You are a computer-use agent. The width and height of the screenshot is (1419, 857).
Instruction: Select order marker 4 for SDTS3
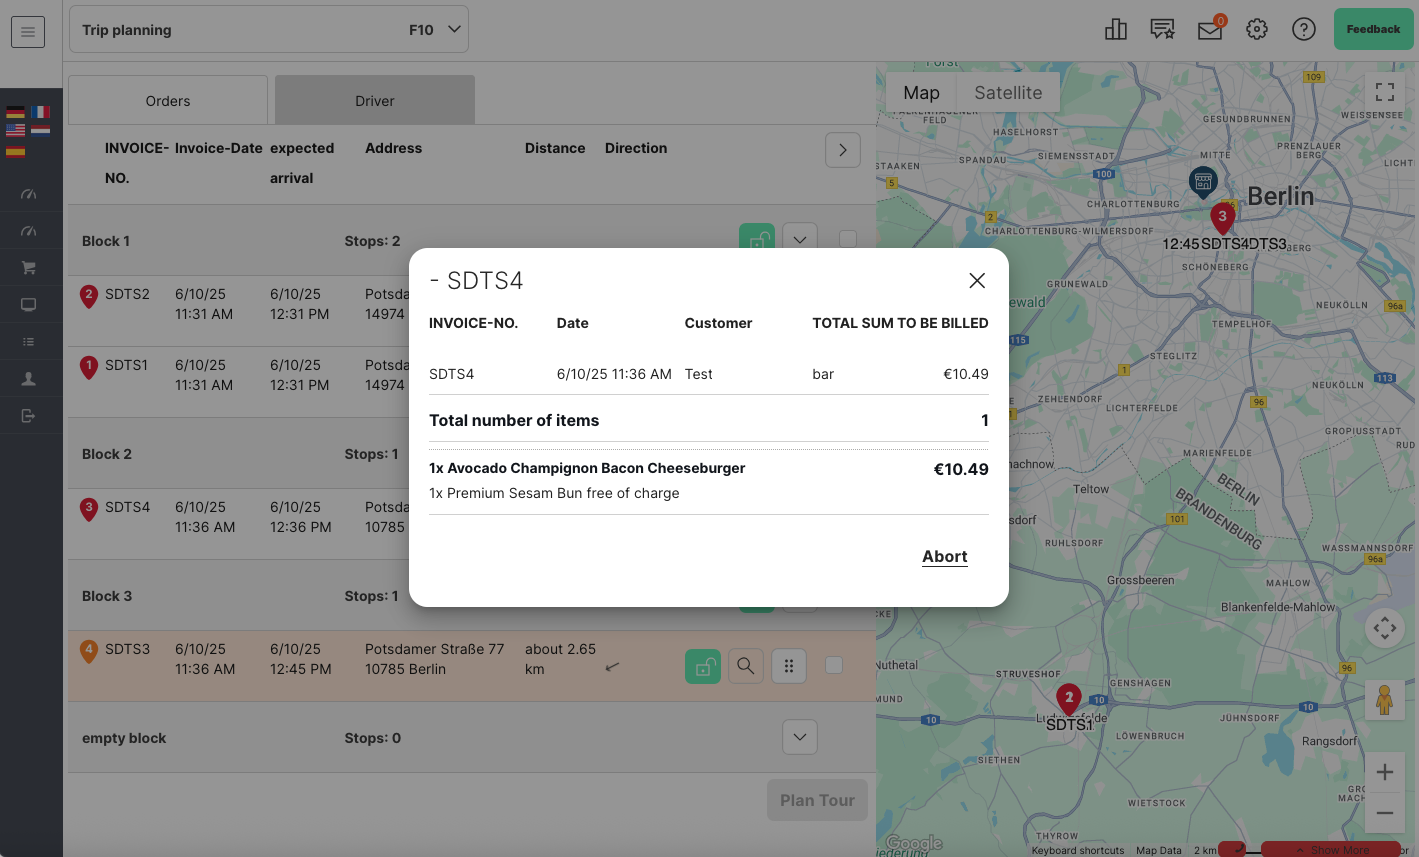pyautogui.click(x=89, y=651)
